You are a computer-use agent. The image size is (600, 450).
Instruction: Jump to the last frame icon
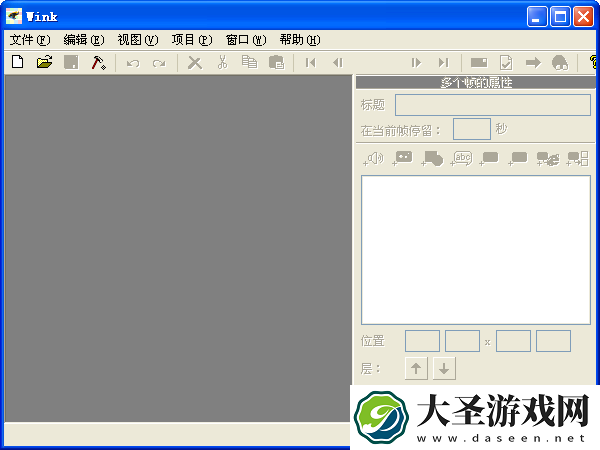point(443,62)
